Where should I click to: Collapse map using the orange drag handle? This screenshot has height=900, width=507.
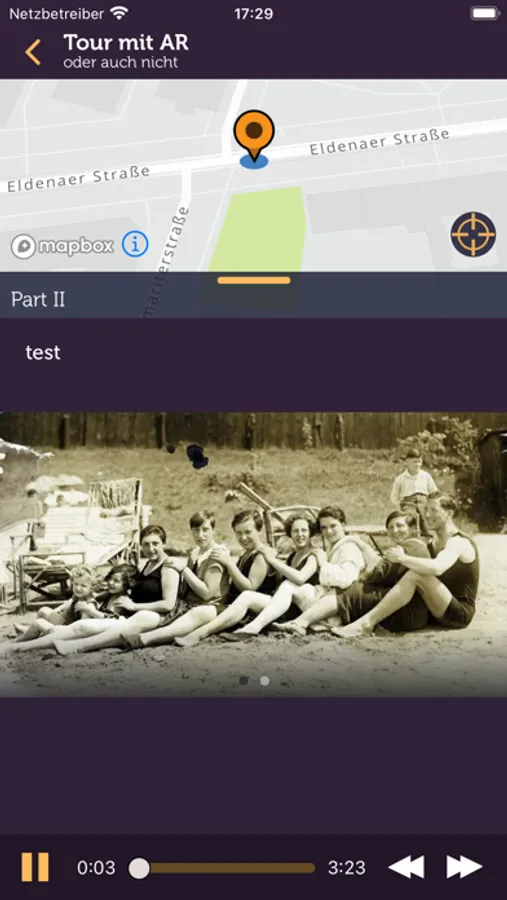coord(254,280)
